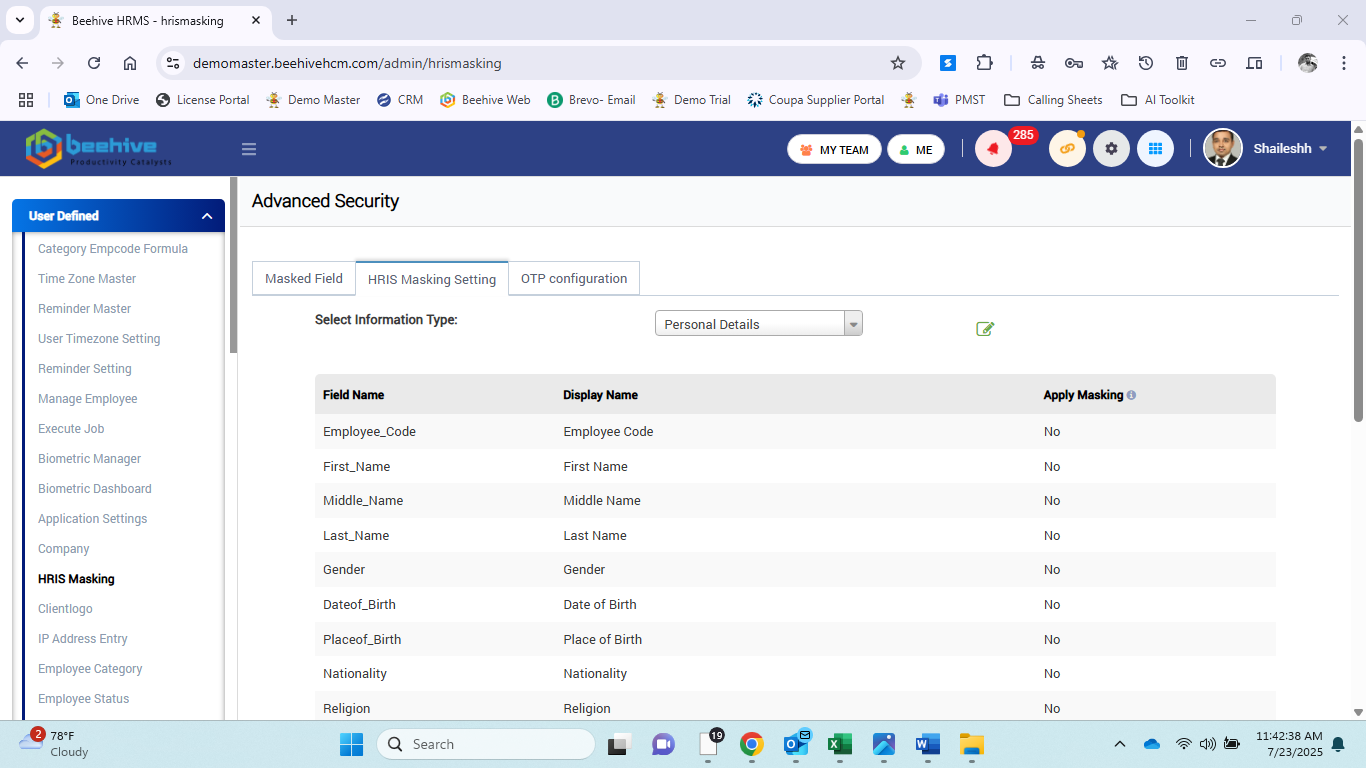Toggle the hamburger sidebar menu icon
The width and height of the screenshot is (1366, 768).
click(x=249, y=149)
